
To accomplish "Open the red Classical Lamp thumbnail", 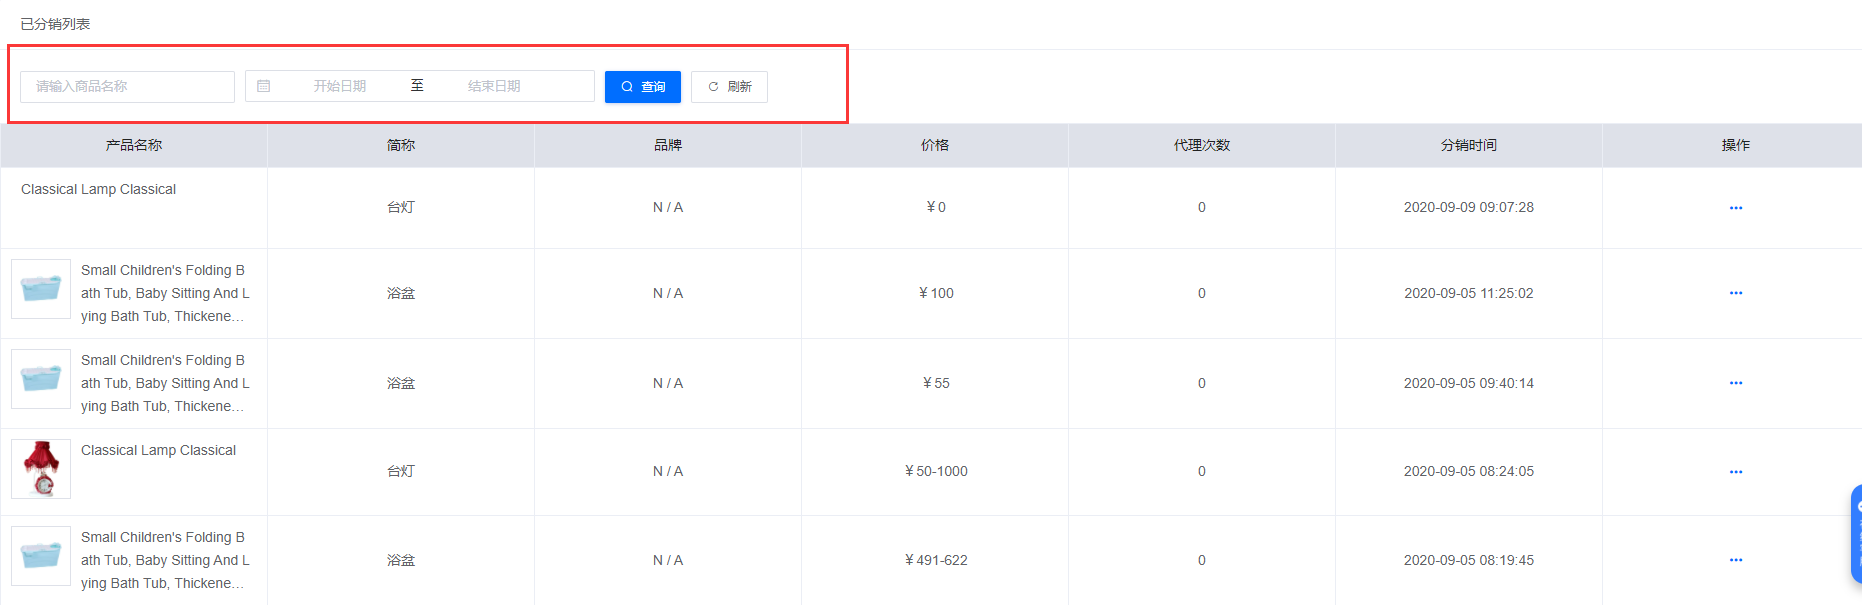I will pyautogui.click(x=41, y=468).
